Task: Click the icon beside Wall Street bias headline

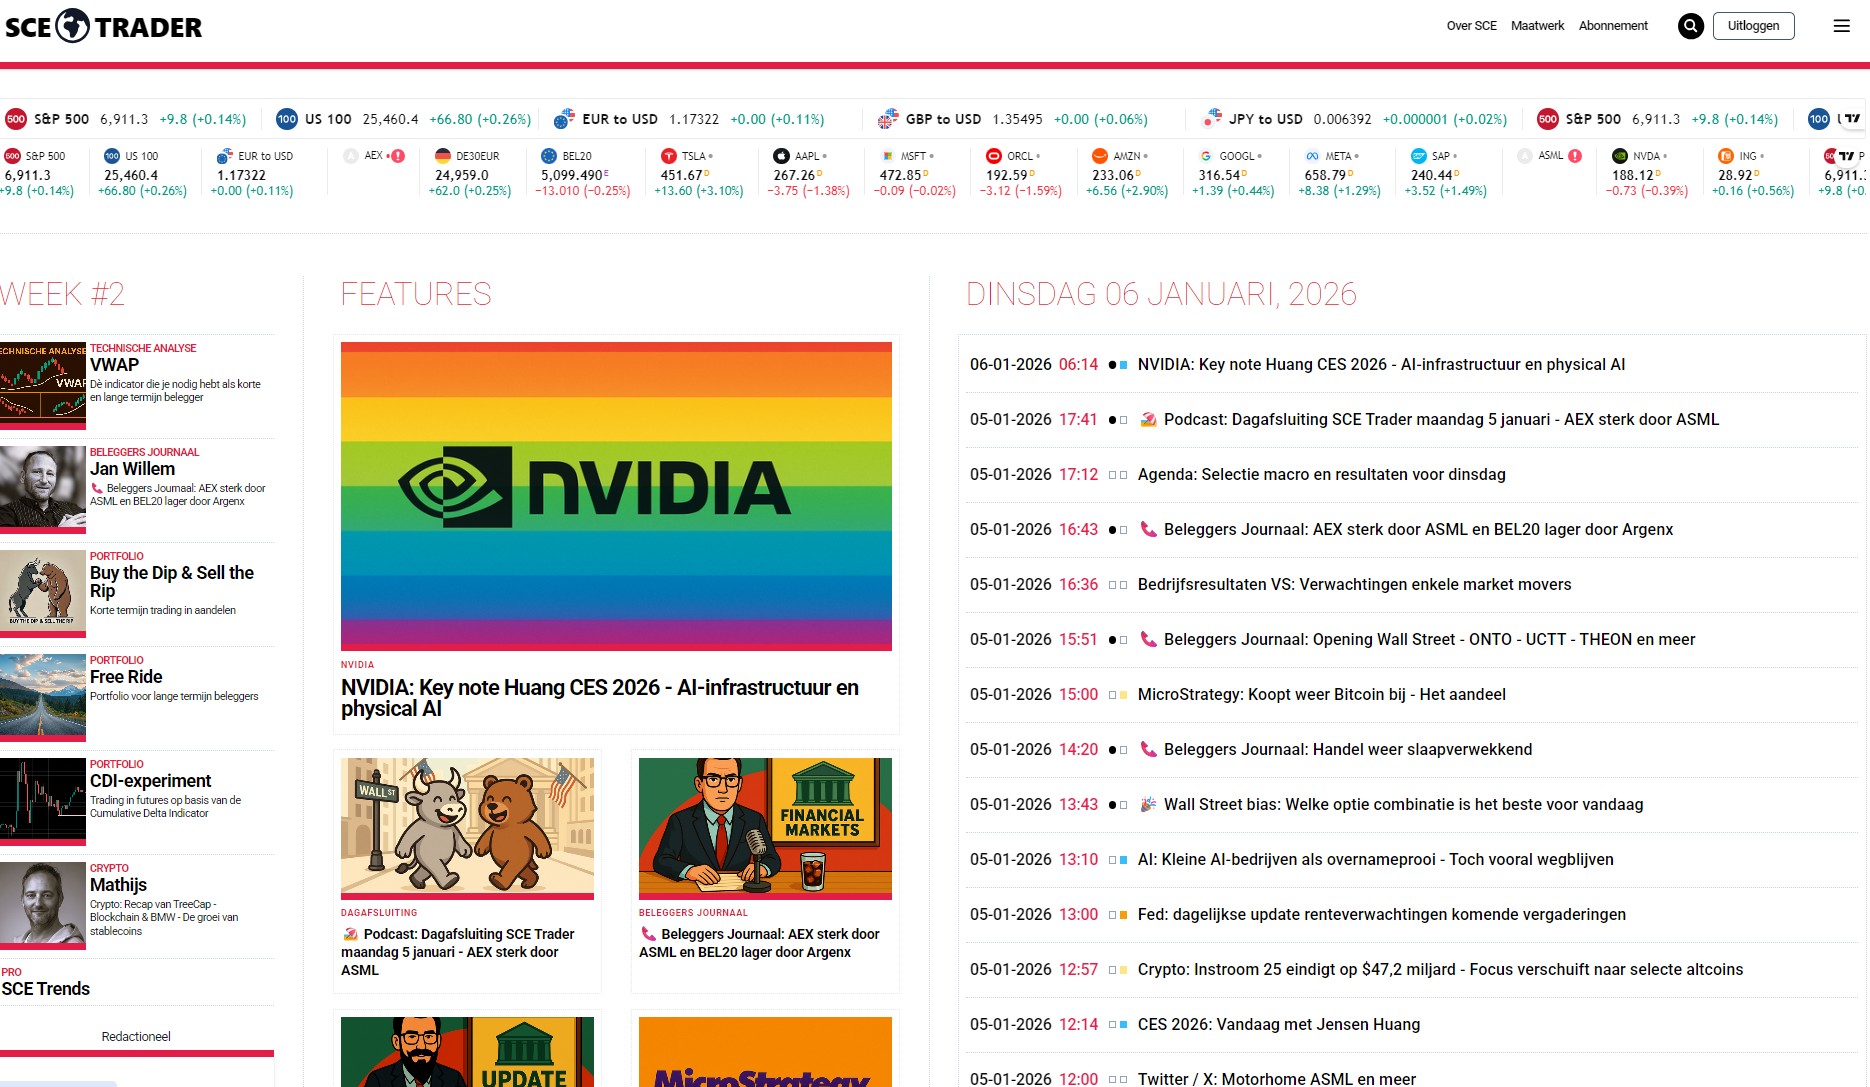Action: 1149,804
